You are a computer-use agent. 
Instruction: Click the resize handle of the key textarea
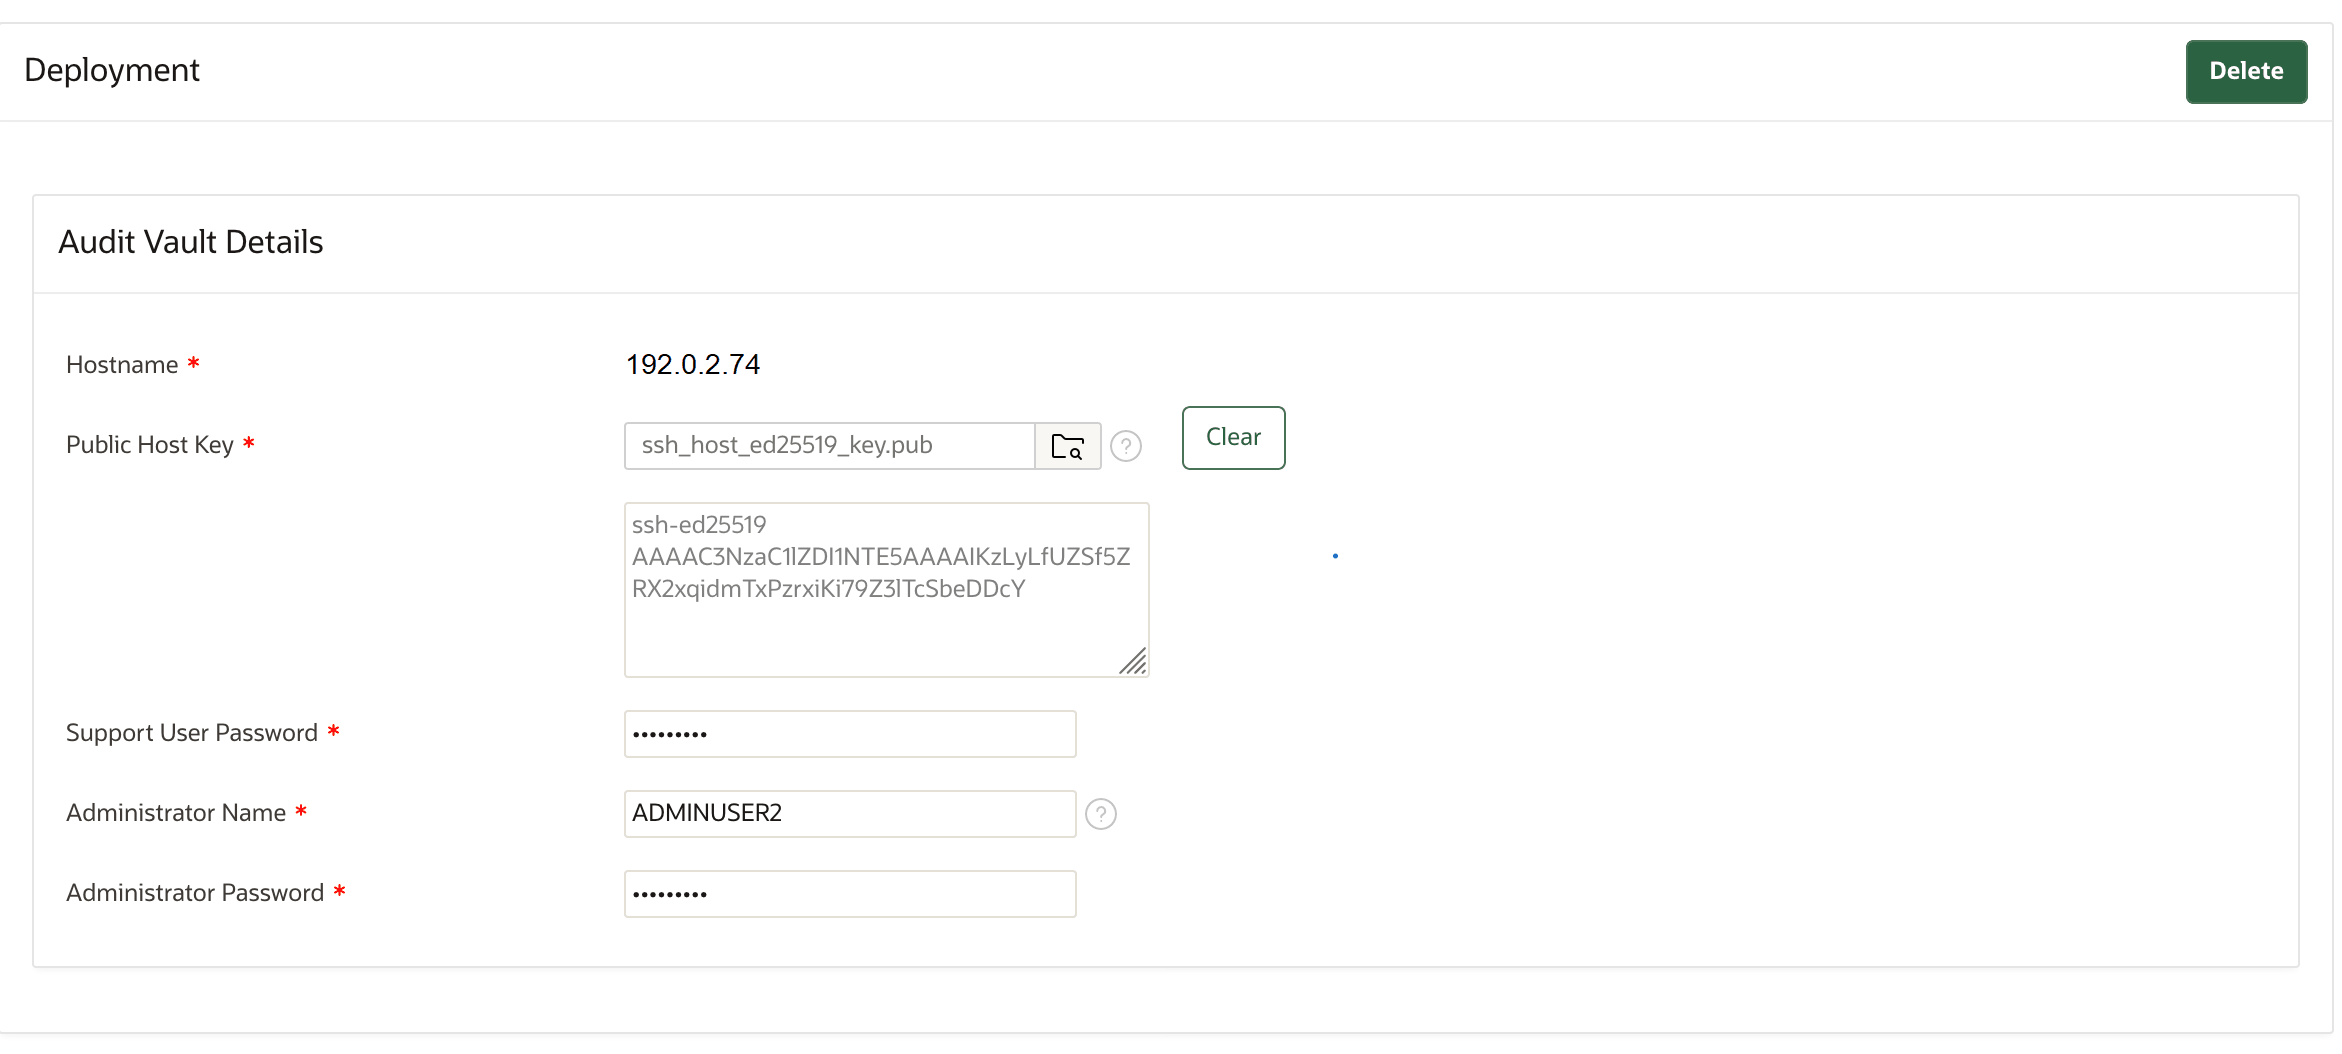1133,662
